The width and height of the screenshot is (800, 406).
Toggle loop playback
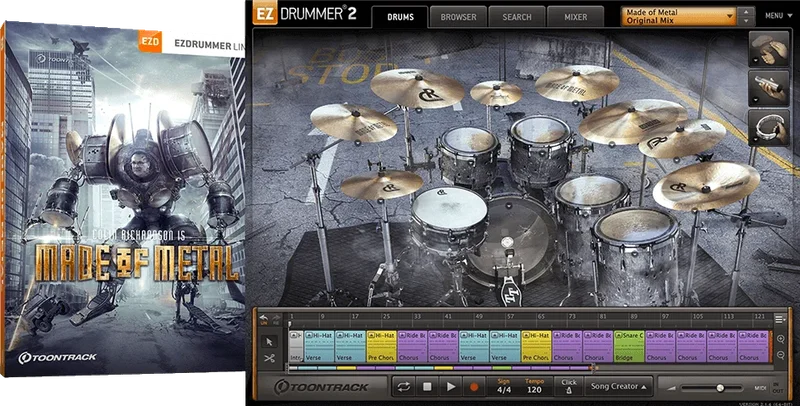pyautogui.click(x=404, y=387)
